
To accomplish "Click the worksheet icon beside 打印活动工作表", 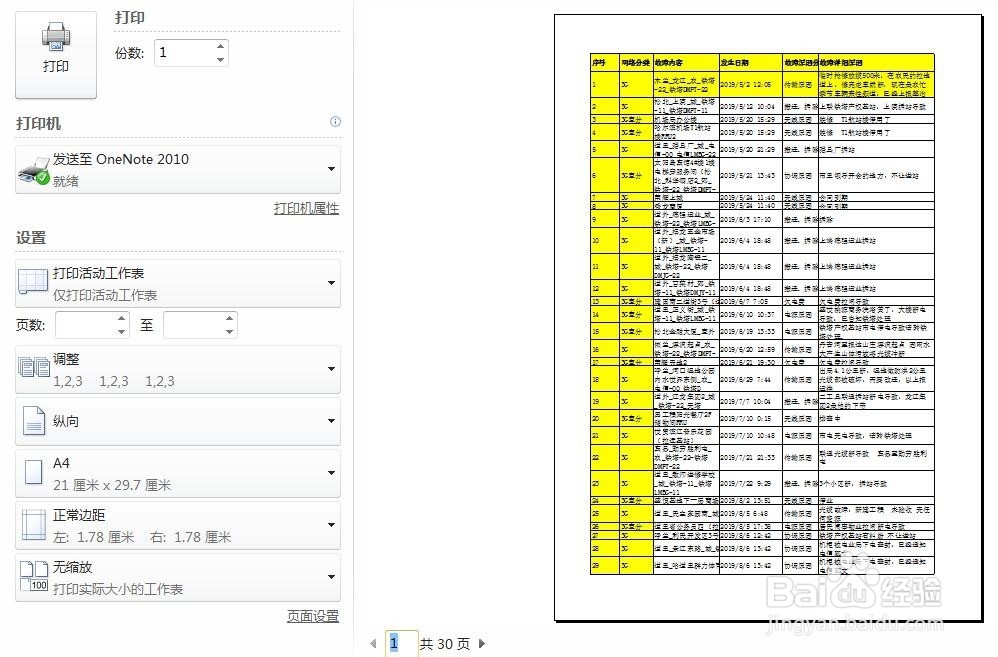I will coord(33,281).
